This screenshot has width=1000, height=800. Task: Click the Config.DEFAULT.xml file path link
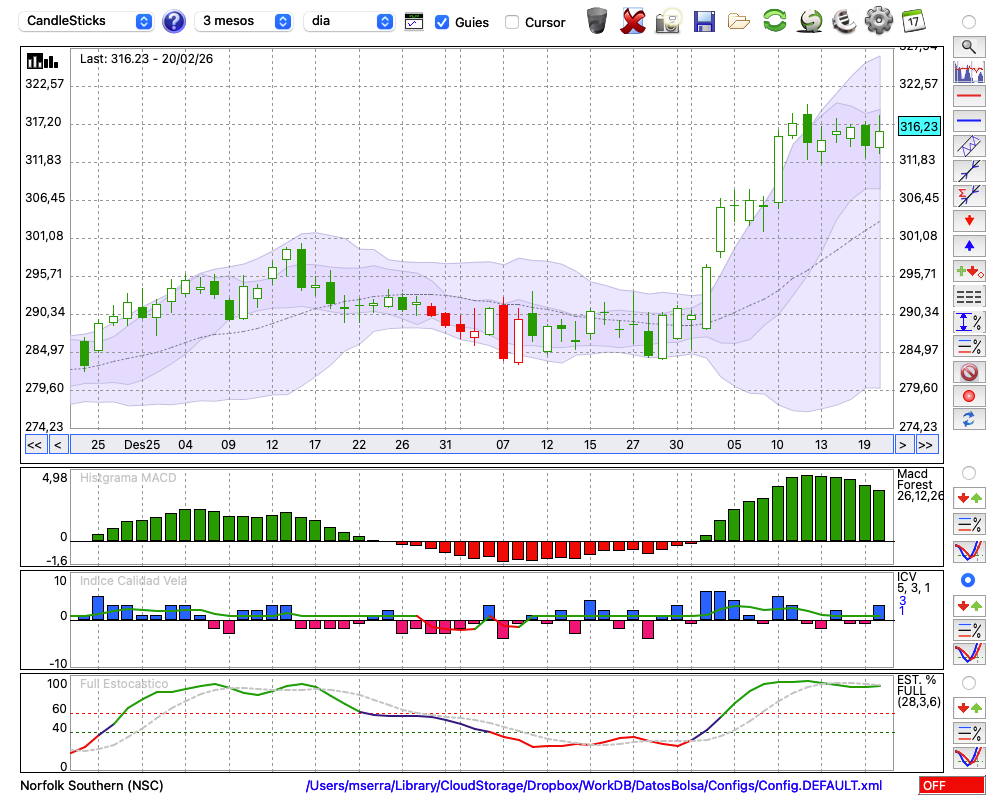594,786
